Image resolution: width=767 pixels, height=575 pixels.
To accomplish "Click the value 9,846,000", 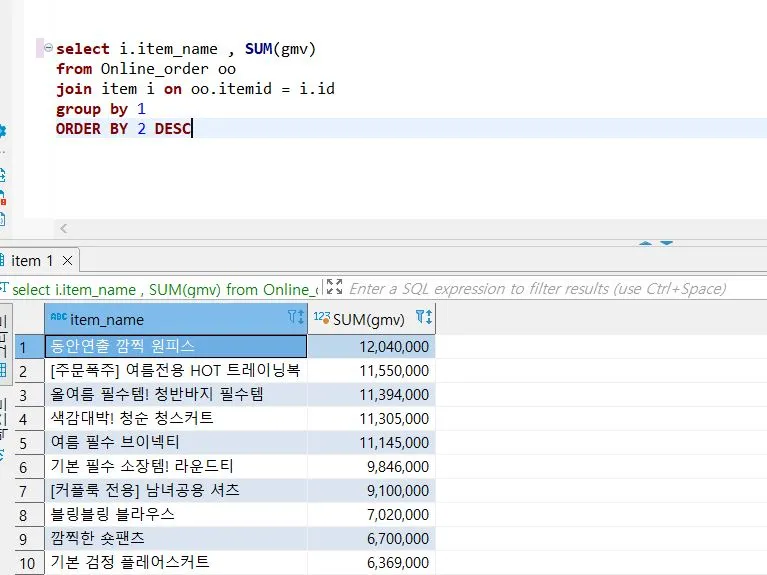I will (398, 466).
